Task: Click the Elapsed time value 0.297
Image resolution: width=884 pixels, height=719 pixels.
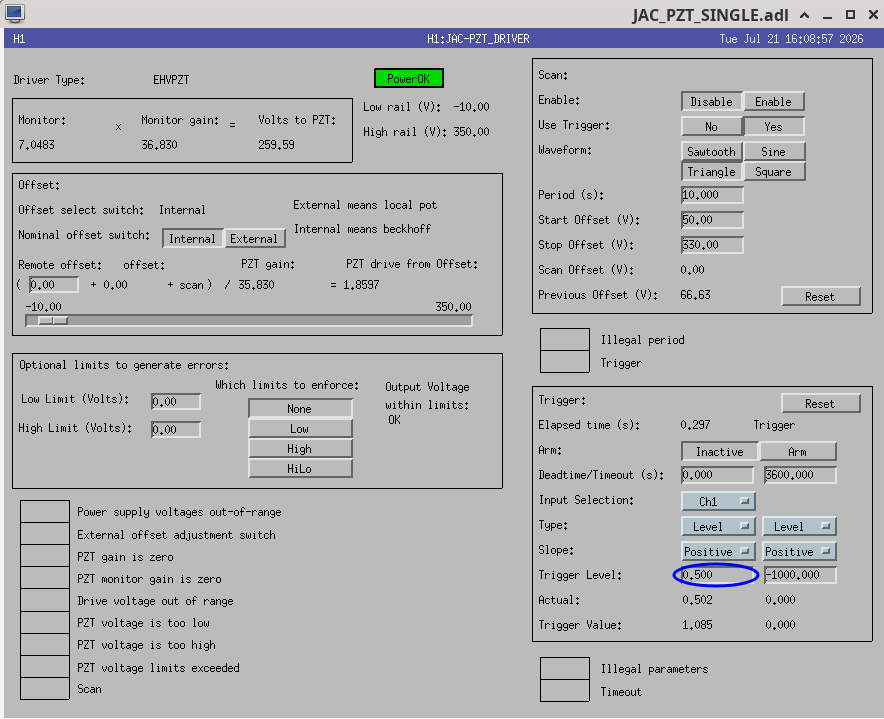Action: [696, 425]
